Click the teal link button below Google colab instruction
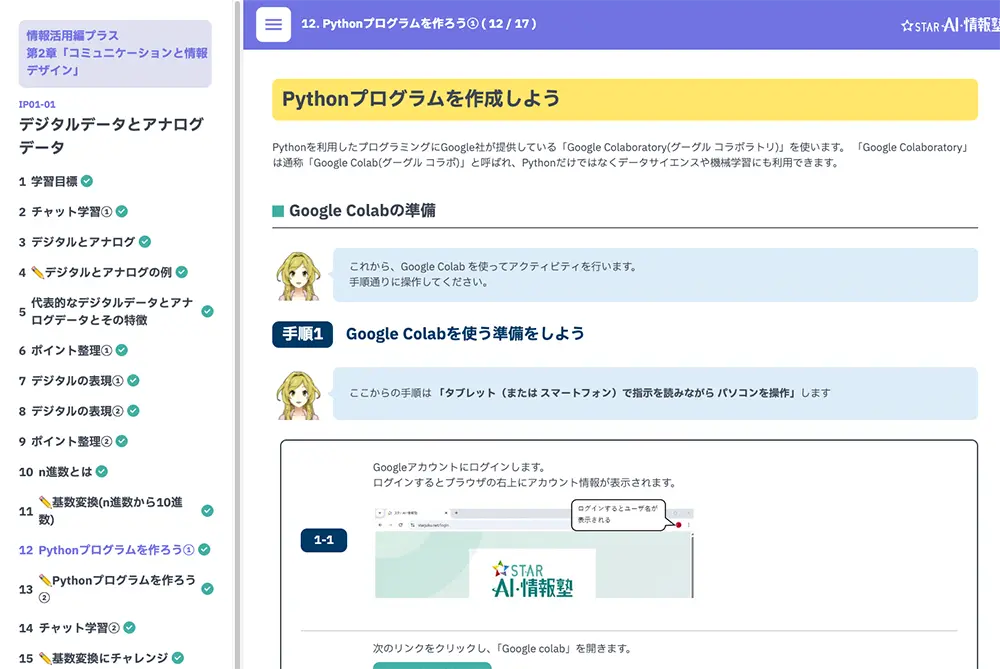1000x669 pixels. click(432, 665)
